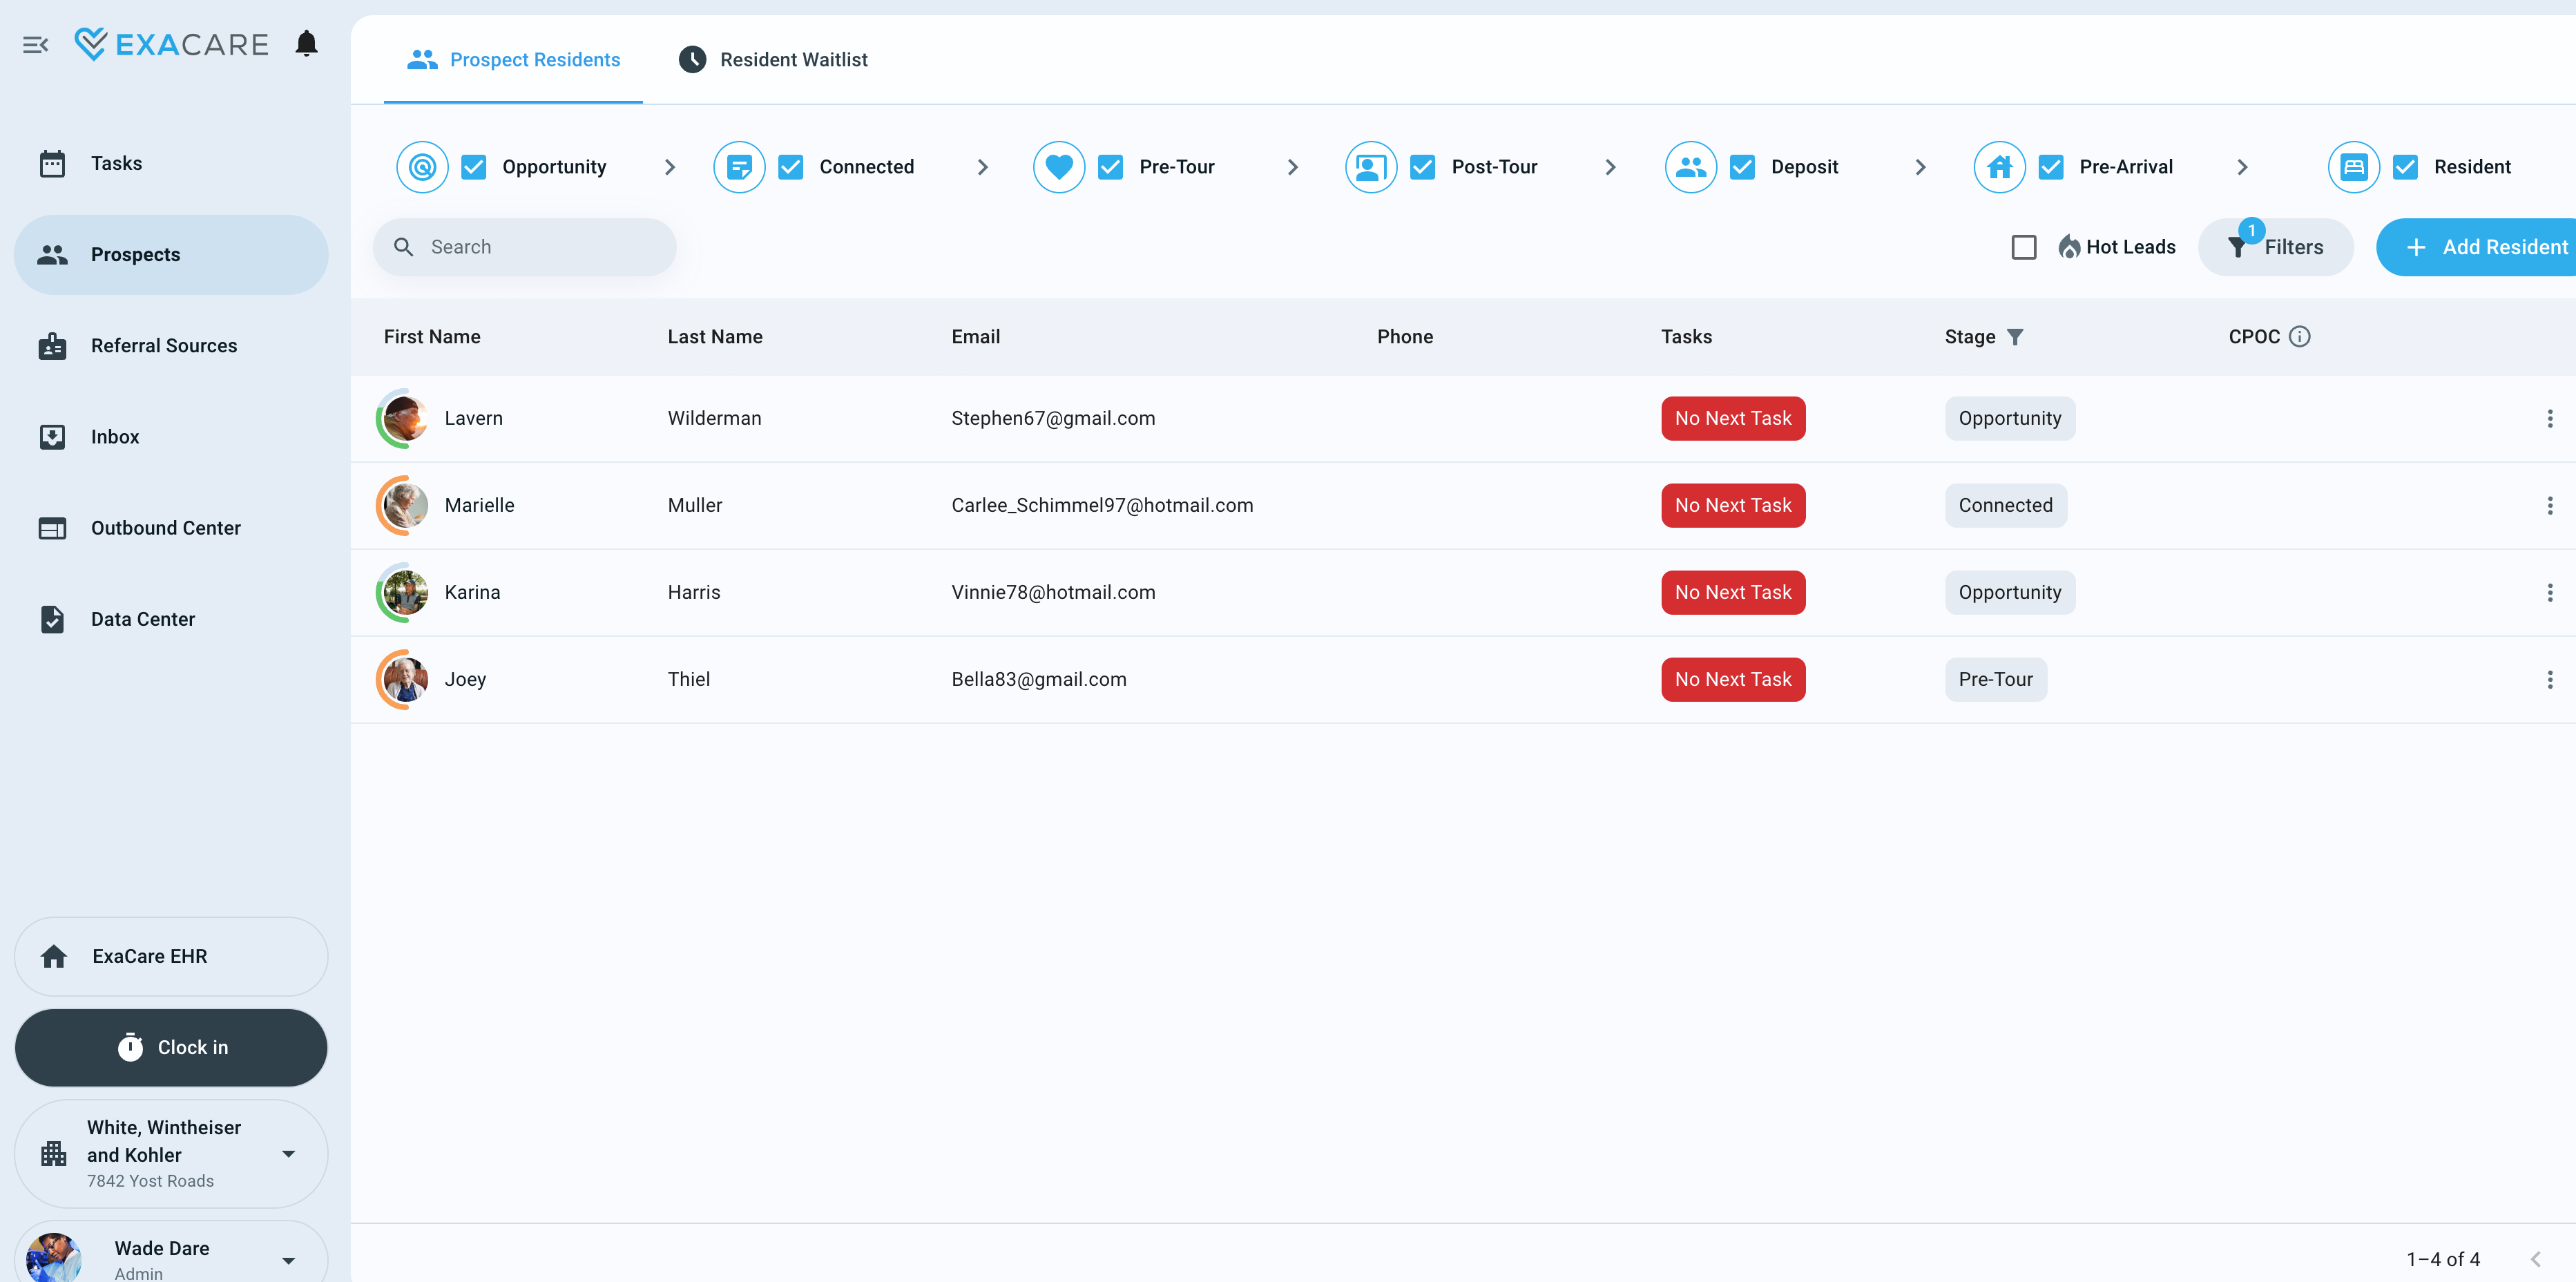Uncheck the Connected stage checkbox
The image size is (2576, 1282).
coord(791,166)
